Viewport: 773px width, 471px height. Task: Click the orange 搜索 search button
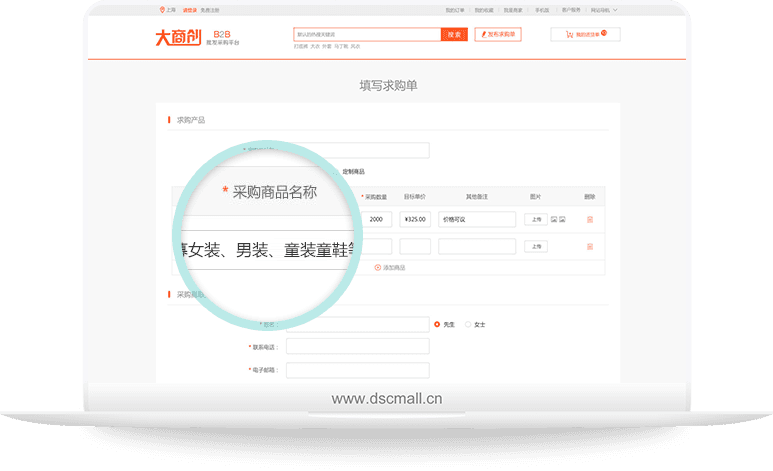click(454, 35)
